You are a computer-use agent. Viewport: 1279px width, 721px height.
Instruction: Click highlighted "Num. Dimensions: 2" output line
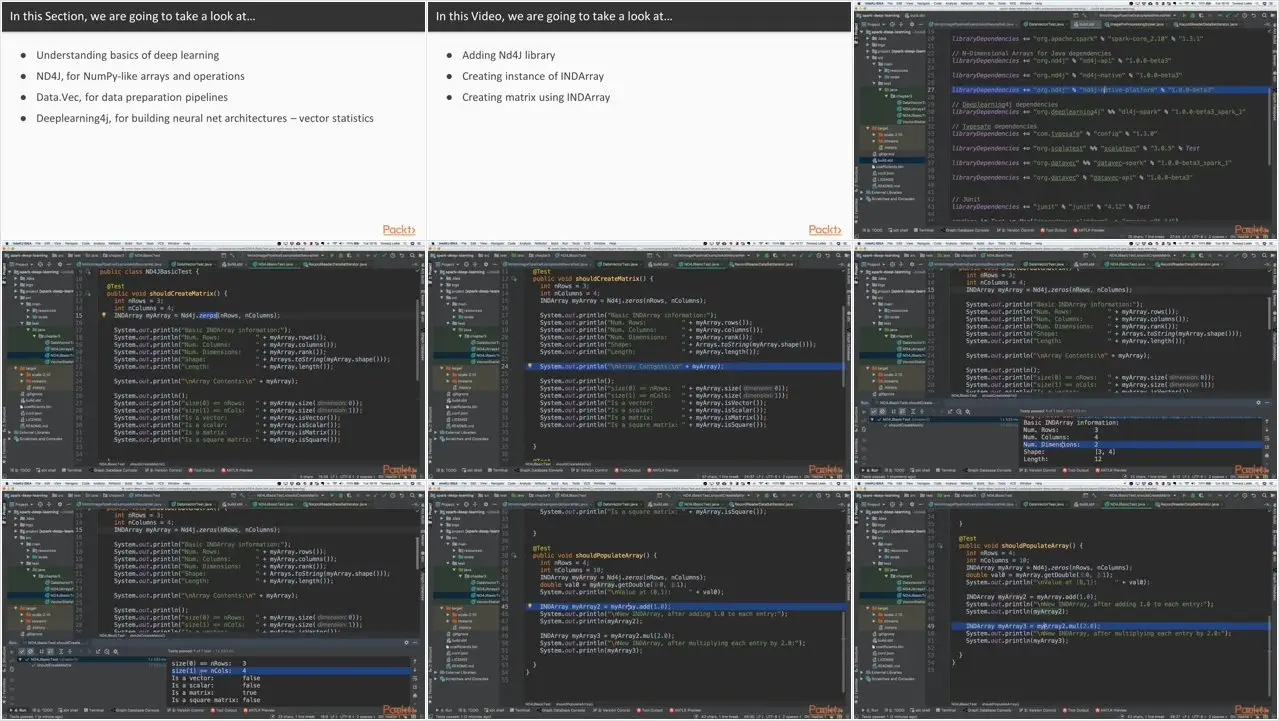pyautogui.click(x=1143, y=444)
